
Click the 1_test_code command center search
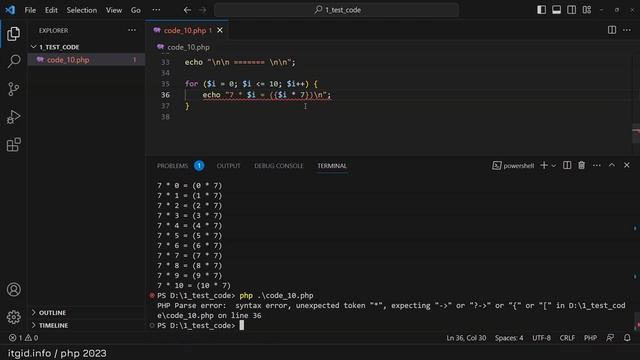tap(337, 10)
